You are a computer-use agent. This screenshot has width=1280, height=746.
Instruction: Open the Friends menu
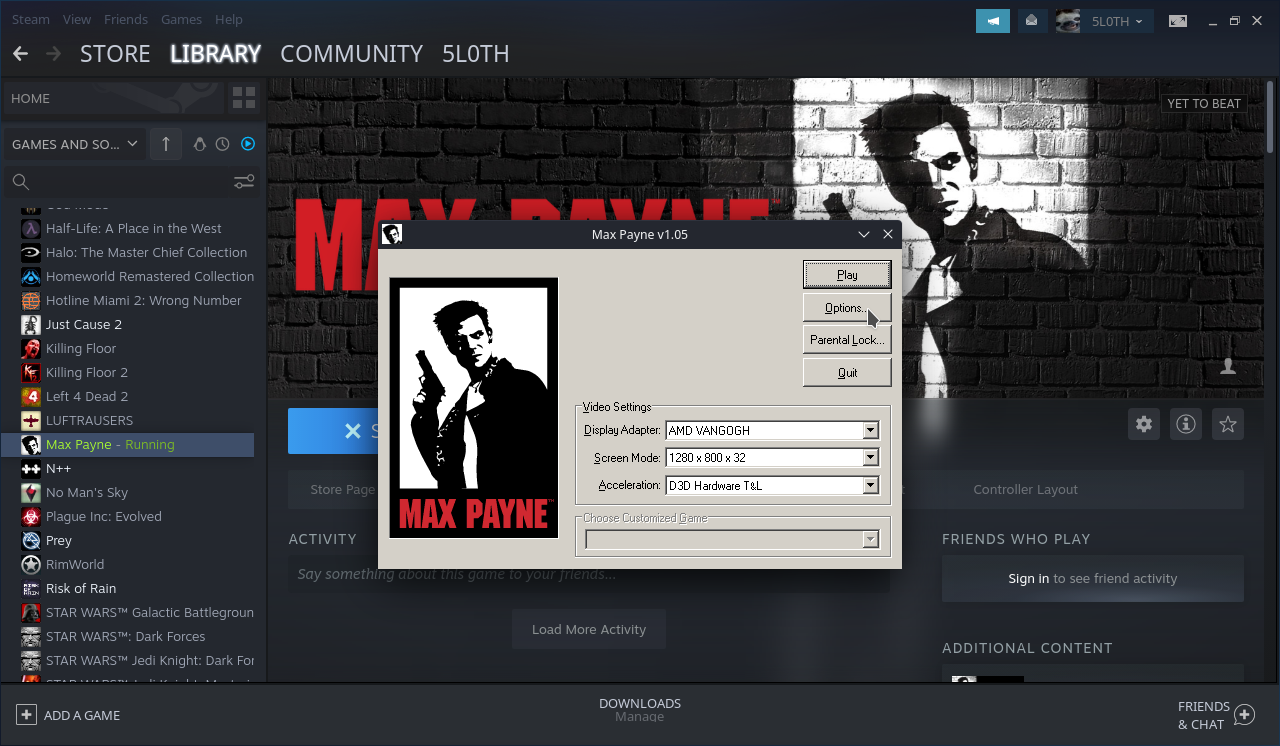tap(126, 19)
